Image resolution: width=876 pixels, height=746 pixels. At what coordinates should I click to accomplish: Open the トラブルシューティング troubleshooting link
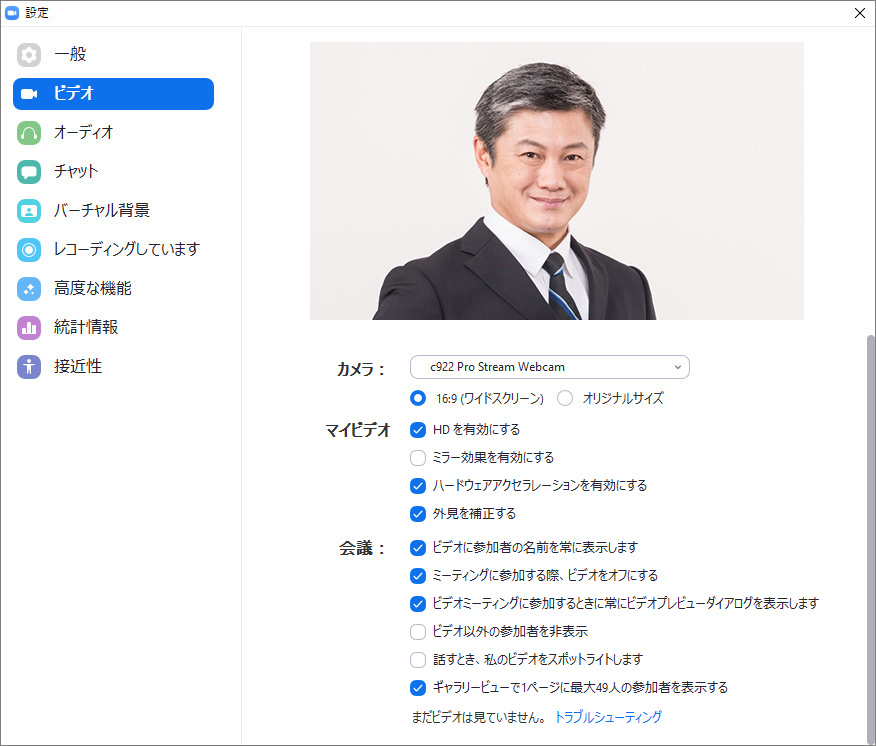click(608, 717)
